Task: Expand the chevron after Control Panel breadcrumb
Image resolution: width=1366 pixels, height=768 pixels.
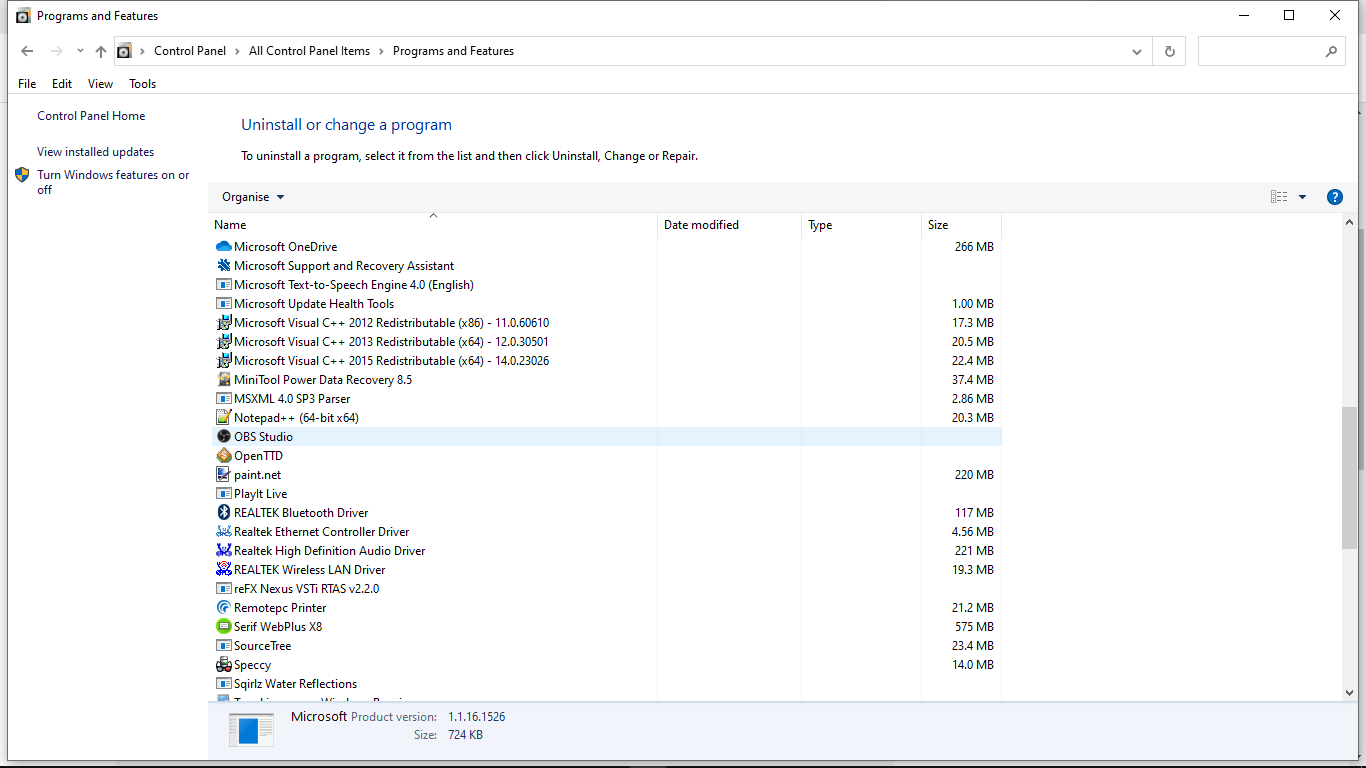Action: click(237, 51)
